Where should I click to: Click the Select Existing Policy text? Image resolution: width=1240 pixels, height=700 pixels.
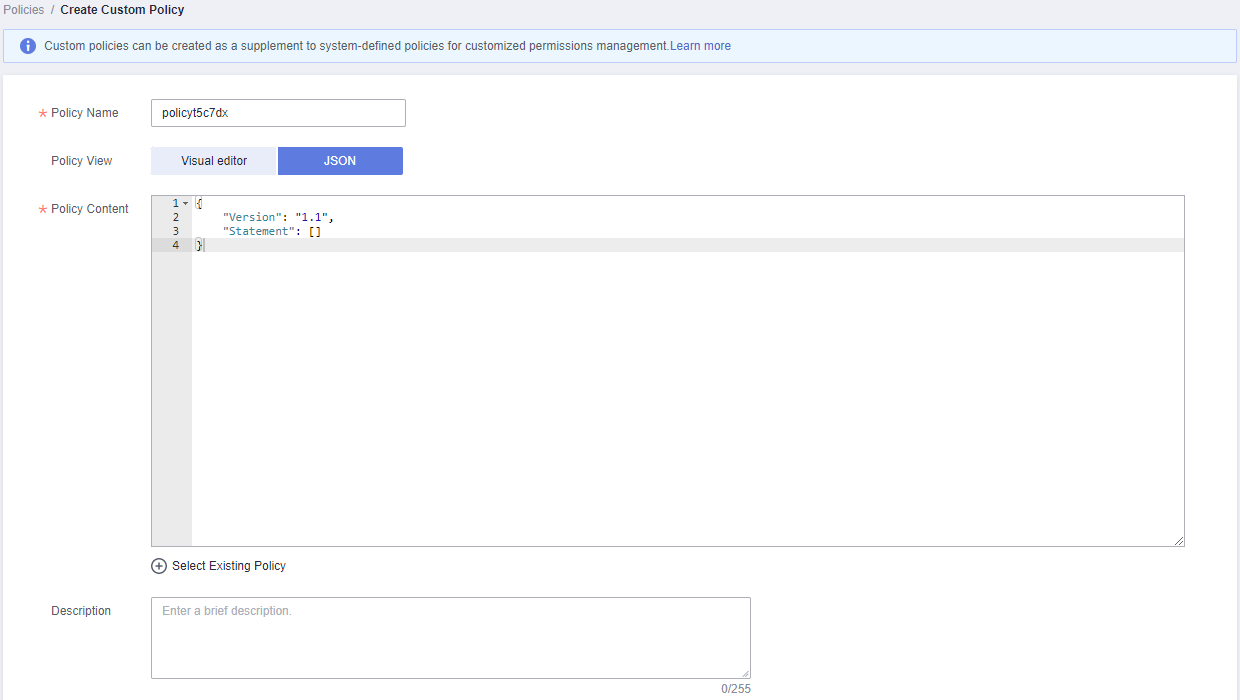coord(229,566)
